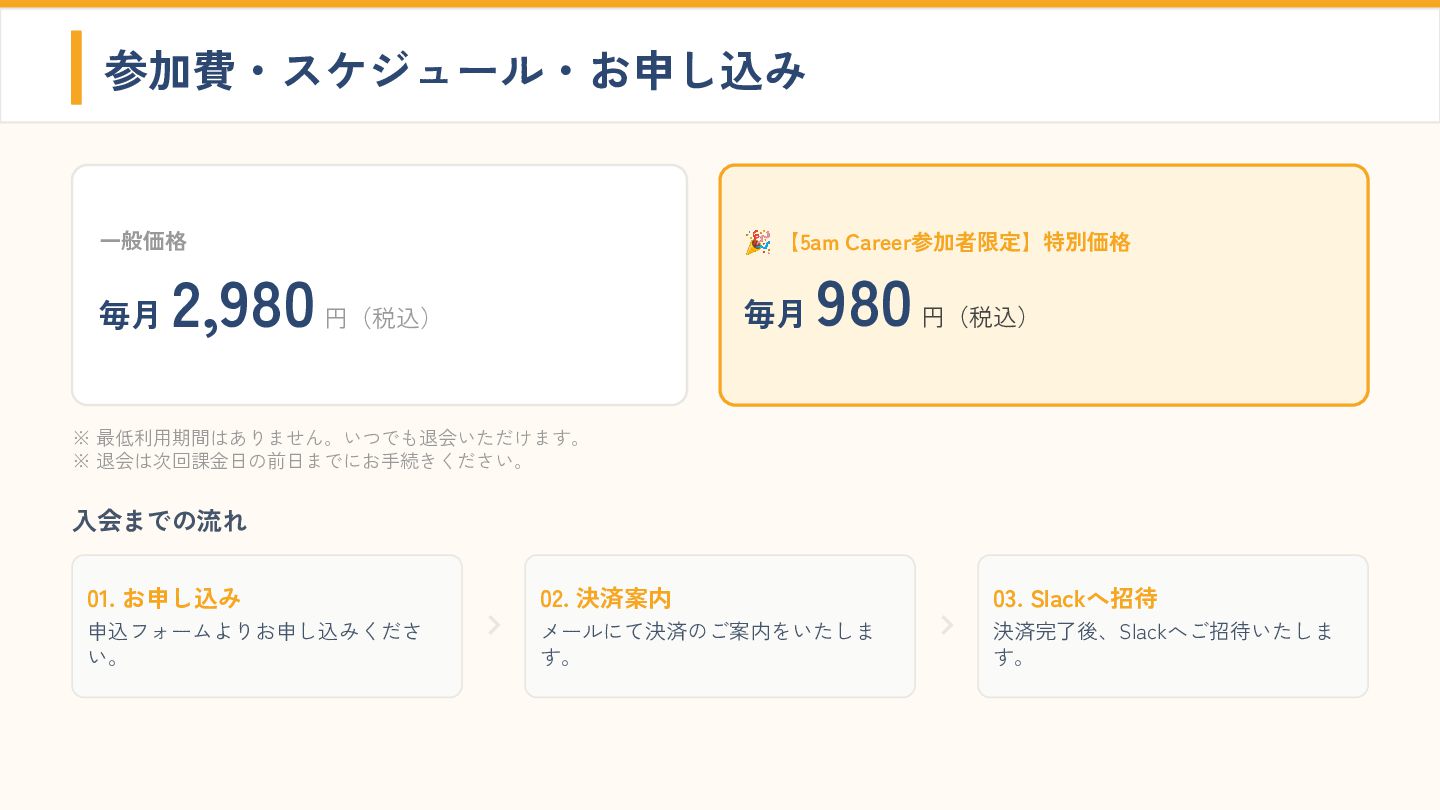Click the orange accent bar beside the title

point(76,67)
